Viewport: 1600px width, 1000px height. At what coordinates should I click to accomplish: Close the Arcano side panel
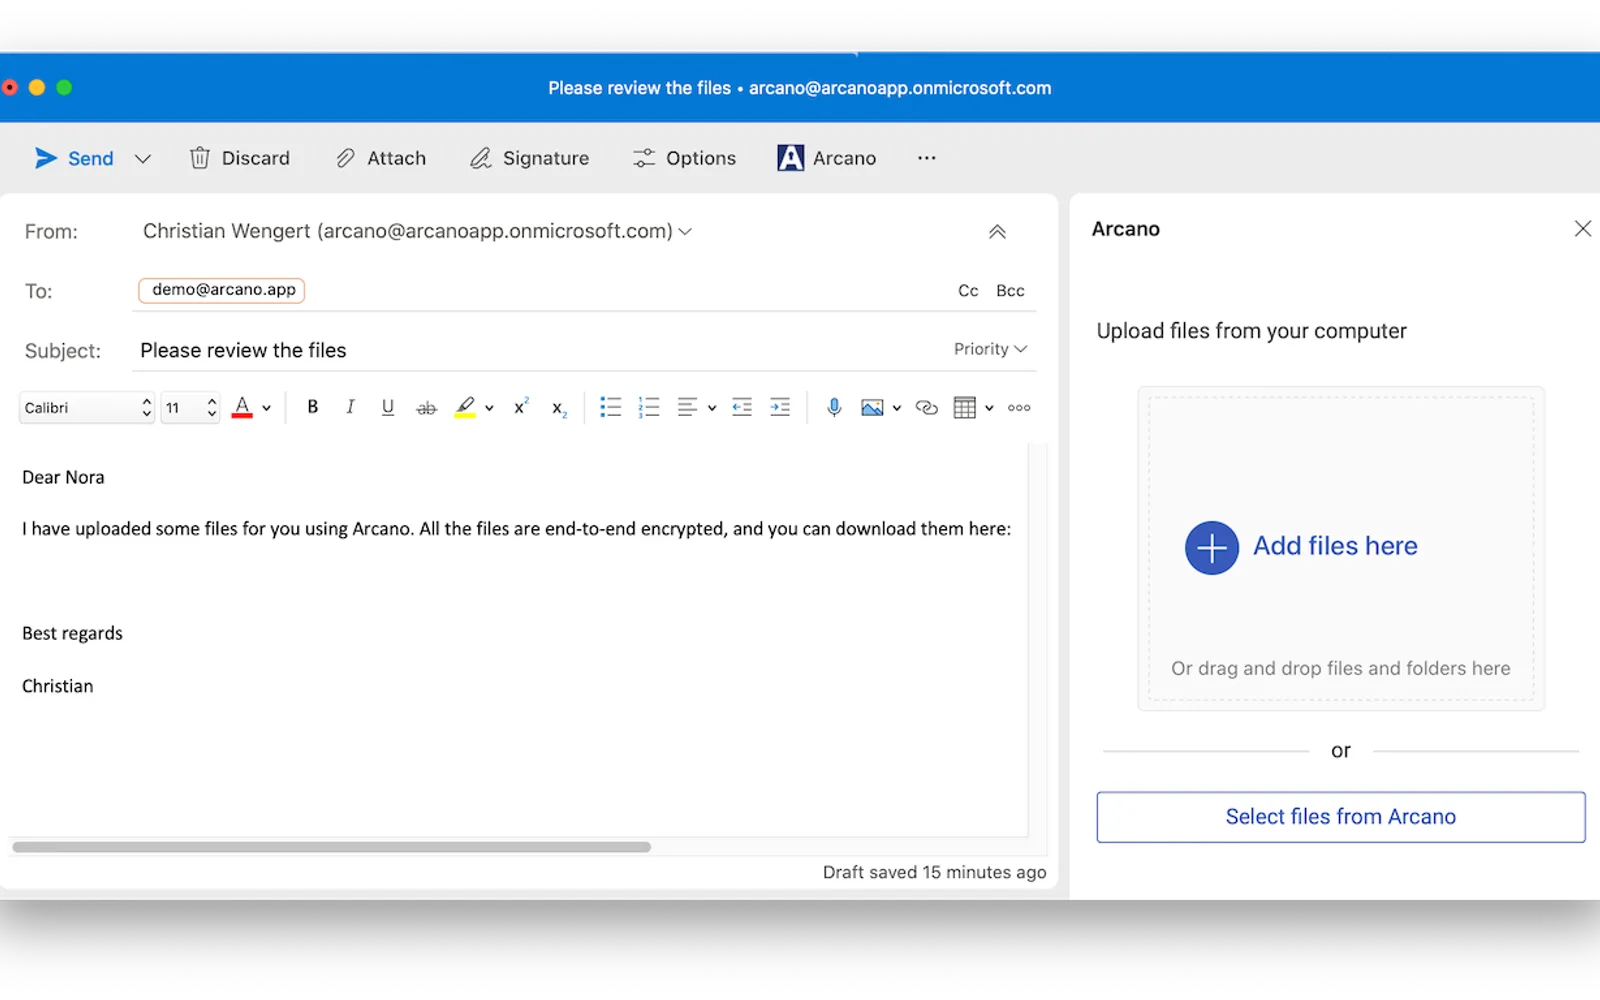click(x=1582, y=229)
